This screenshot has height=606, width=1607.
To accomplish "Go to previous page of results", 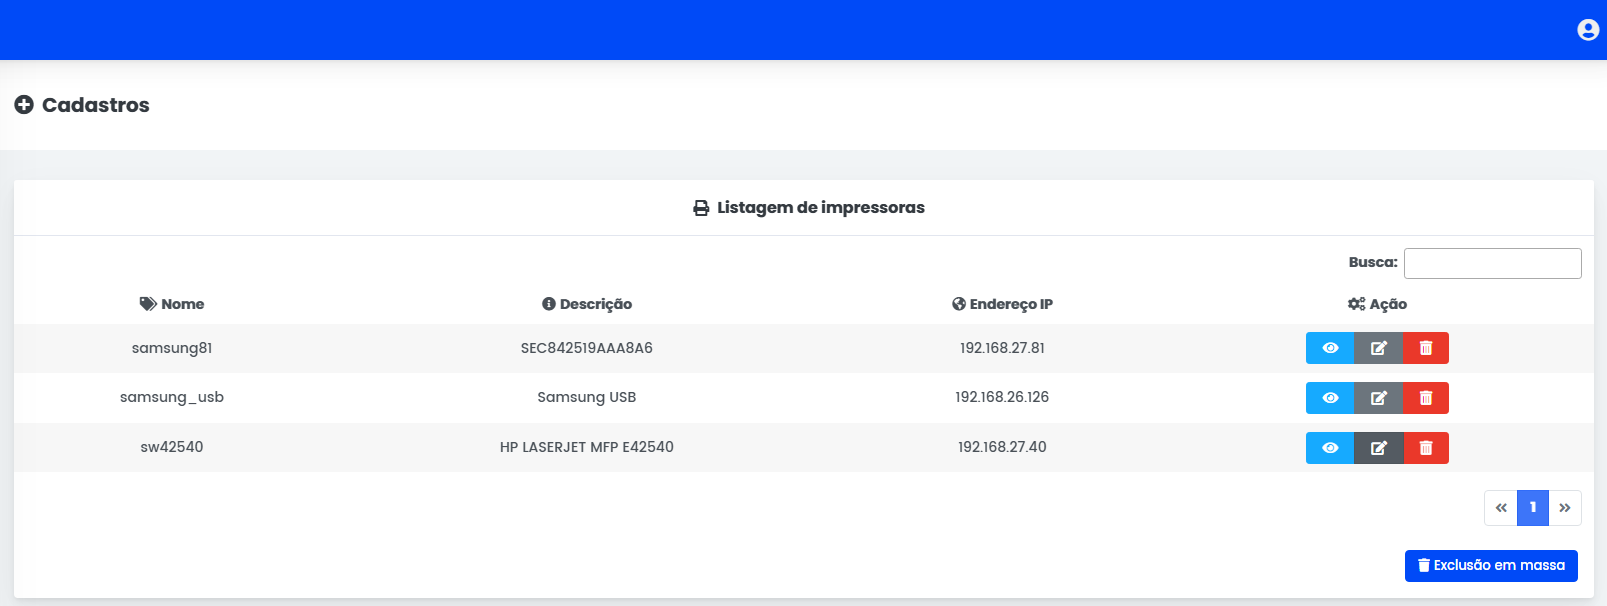I will pos(1500,508).
